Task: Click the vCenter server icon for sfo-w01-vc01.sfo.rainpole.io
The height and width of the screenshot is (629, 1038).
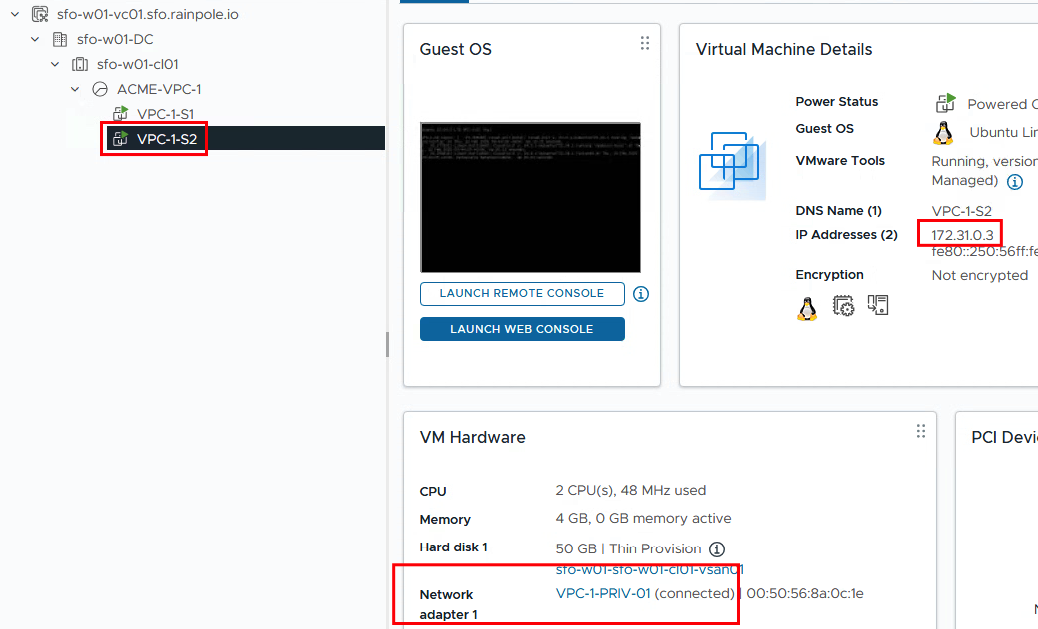Action: pos(40,15)
